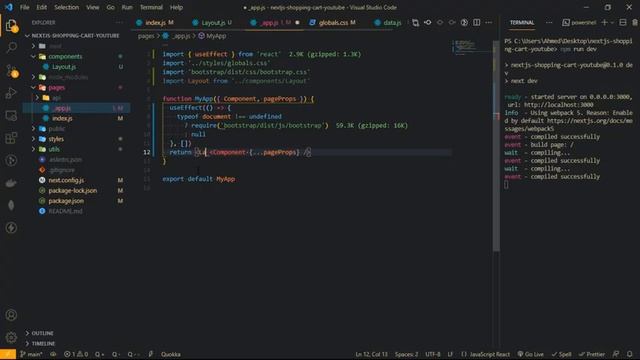Open the Run and Debug view
Screen dimensions: 640x360
(11, 93)
